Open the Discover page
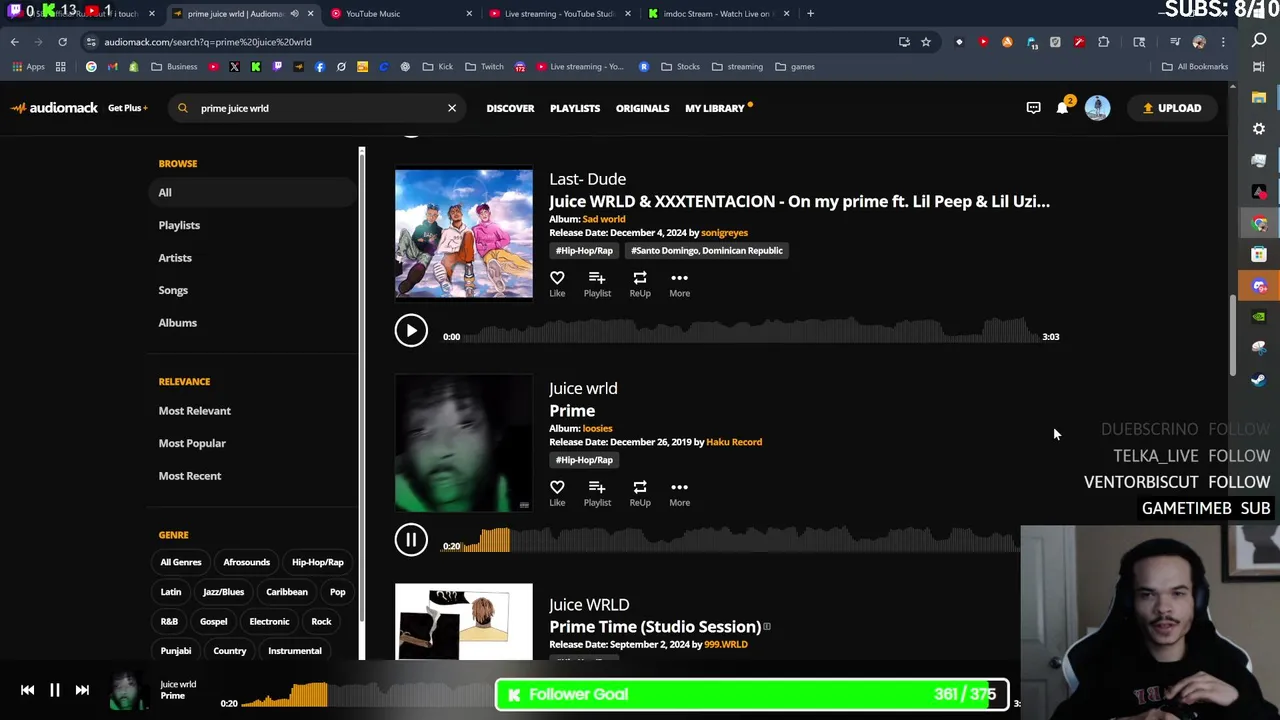This screenshot has width=1280, height=720. [x=510, y=108]
